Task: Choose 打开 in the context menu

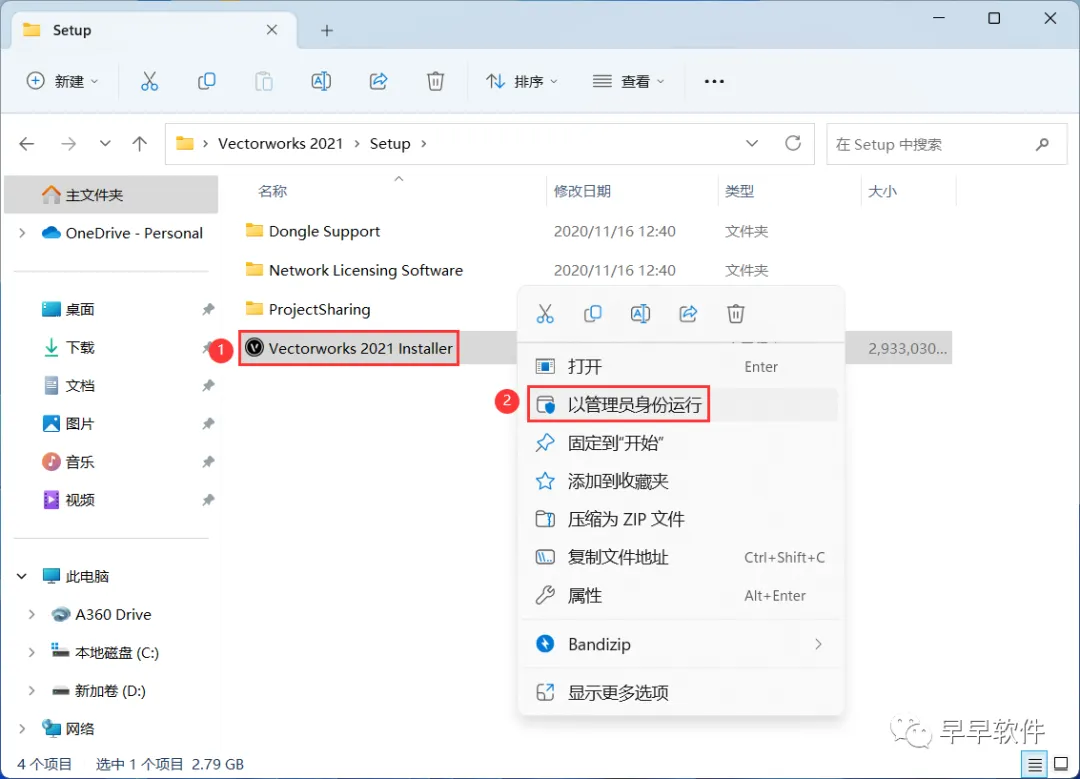Action: click(x=681, y=366)
